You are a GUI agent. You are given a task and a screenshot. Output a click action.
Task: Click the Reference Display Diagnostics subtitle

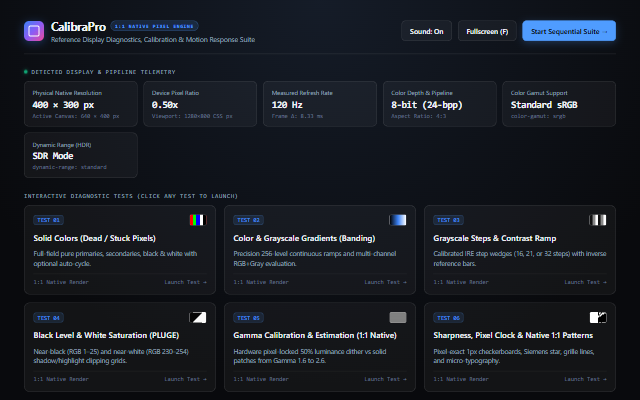click(x=153, y=40)
